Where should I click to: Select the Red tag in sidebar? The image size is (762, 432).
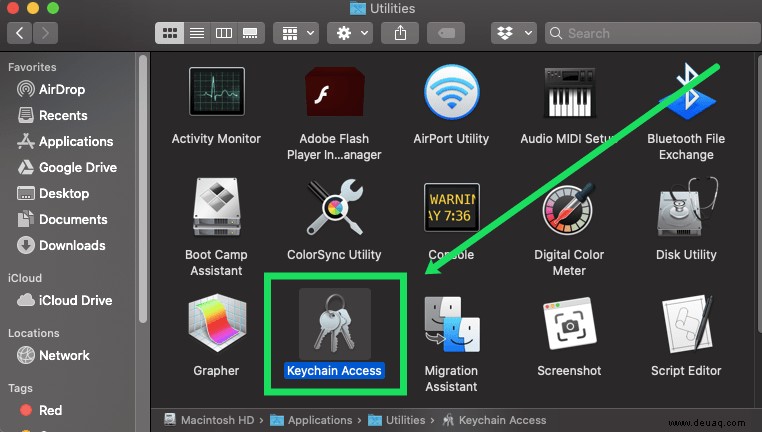click(41, 410)
